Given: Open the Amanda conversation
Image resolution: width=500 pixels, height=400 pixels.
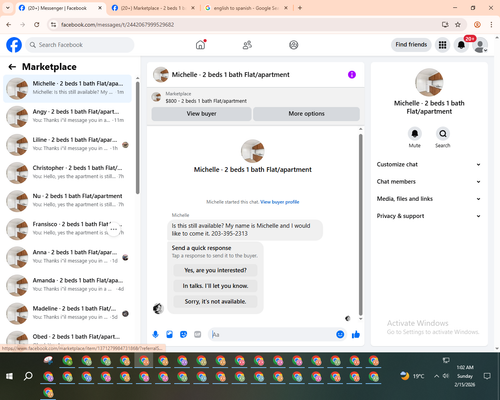Looking at the screenshot, I should coord(68,285).
